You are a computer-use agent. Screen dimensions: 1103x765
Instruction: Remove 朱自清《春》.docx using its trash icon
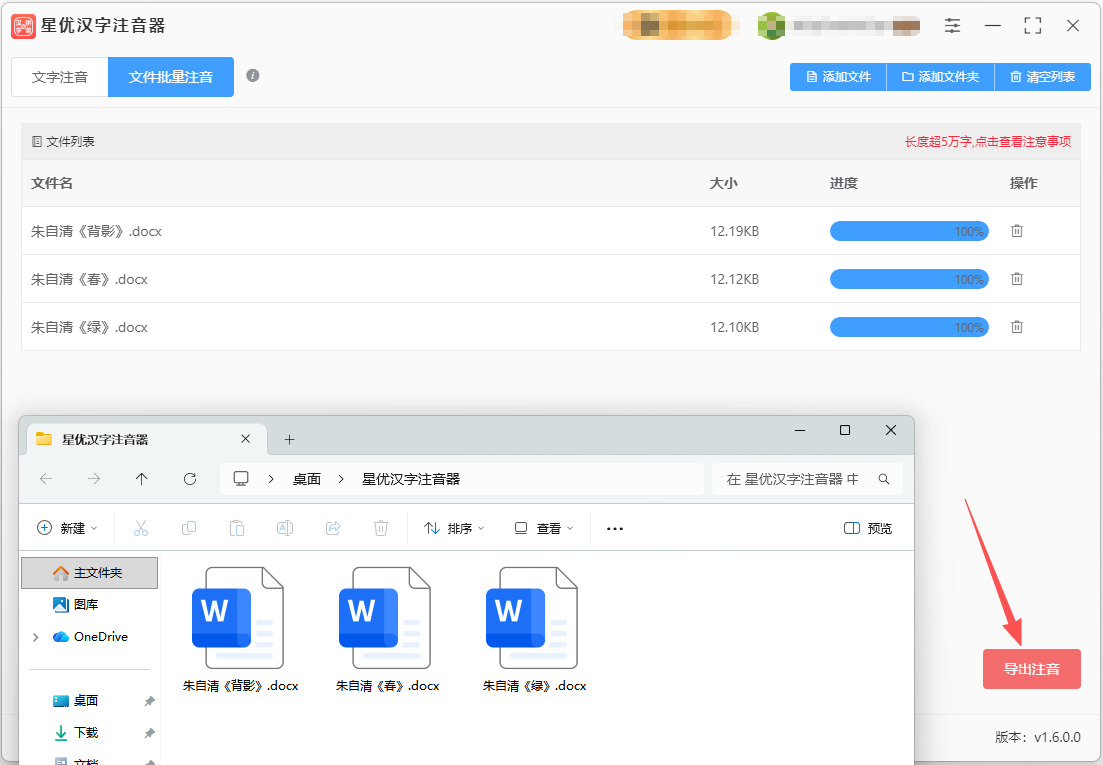[1016, 279]
